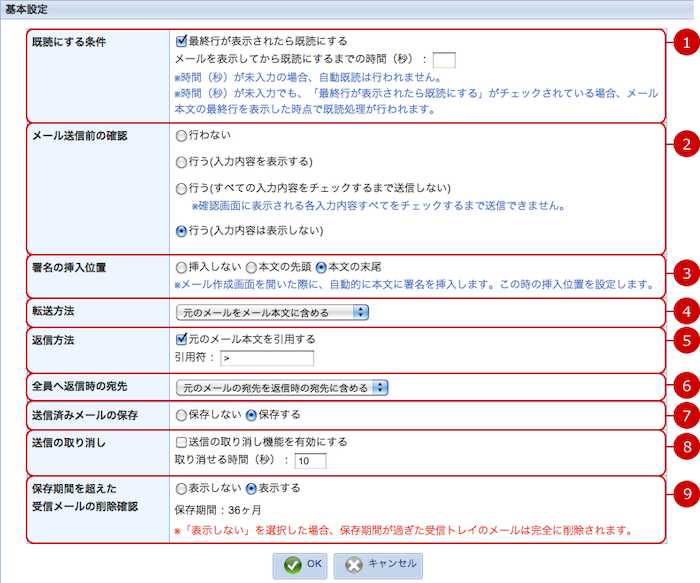Select 保存しない for sent mail
The image size is (700, 583).
[x=181, y=416]
